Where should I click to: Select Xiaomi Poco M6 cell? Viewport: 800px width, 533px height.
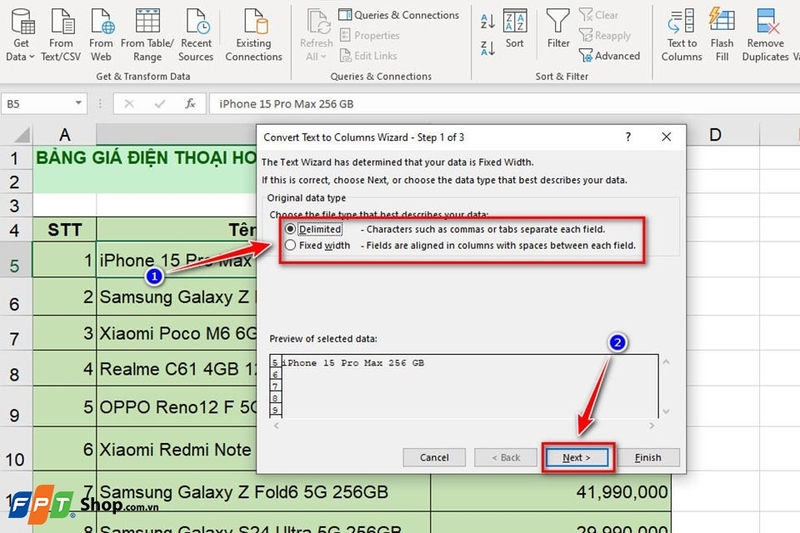click(x=177, y=333)
